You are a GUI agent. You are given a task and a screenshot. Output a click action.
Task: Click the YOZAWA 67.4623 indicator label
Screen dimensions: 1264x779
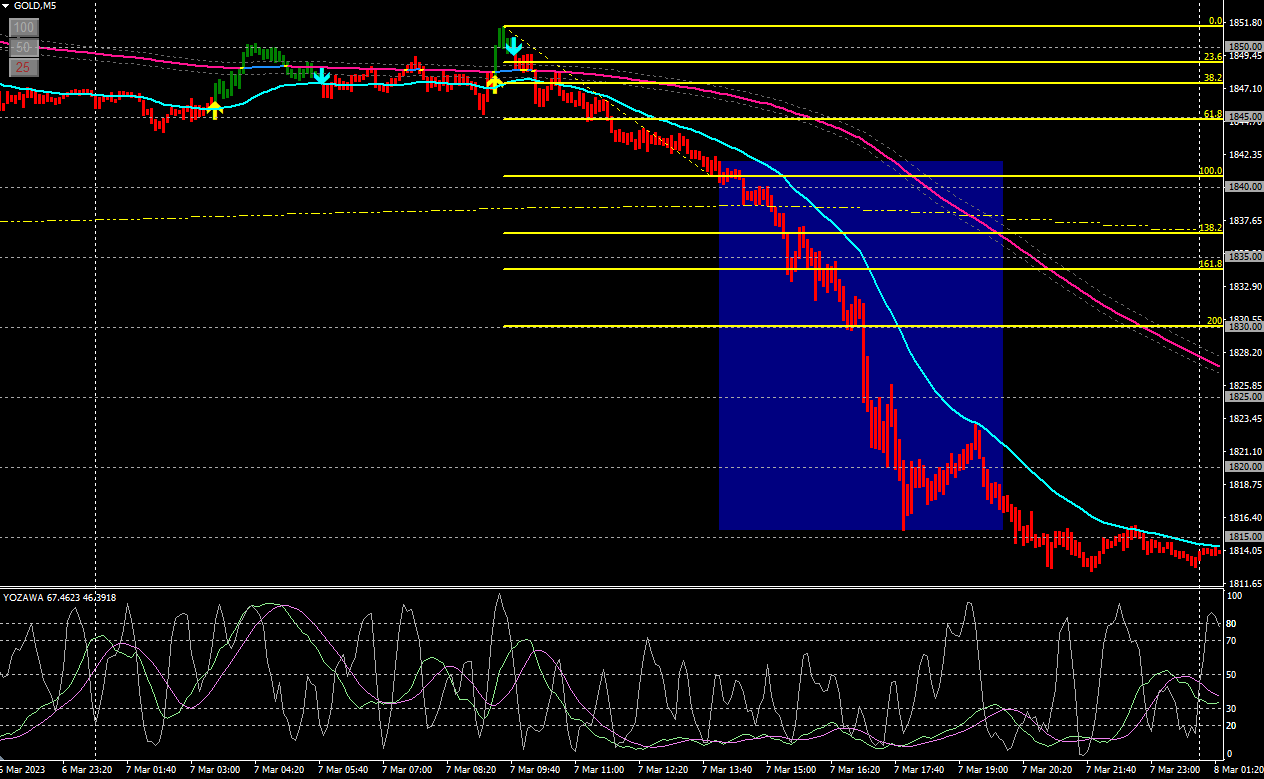click(60, 598)
